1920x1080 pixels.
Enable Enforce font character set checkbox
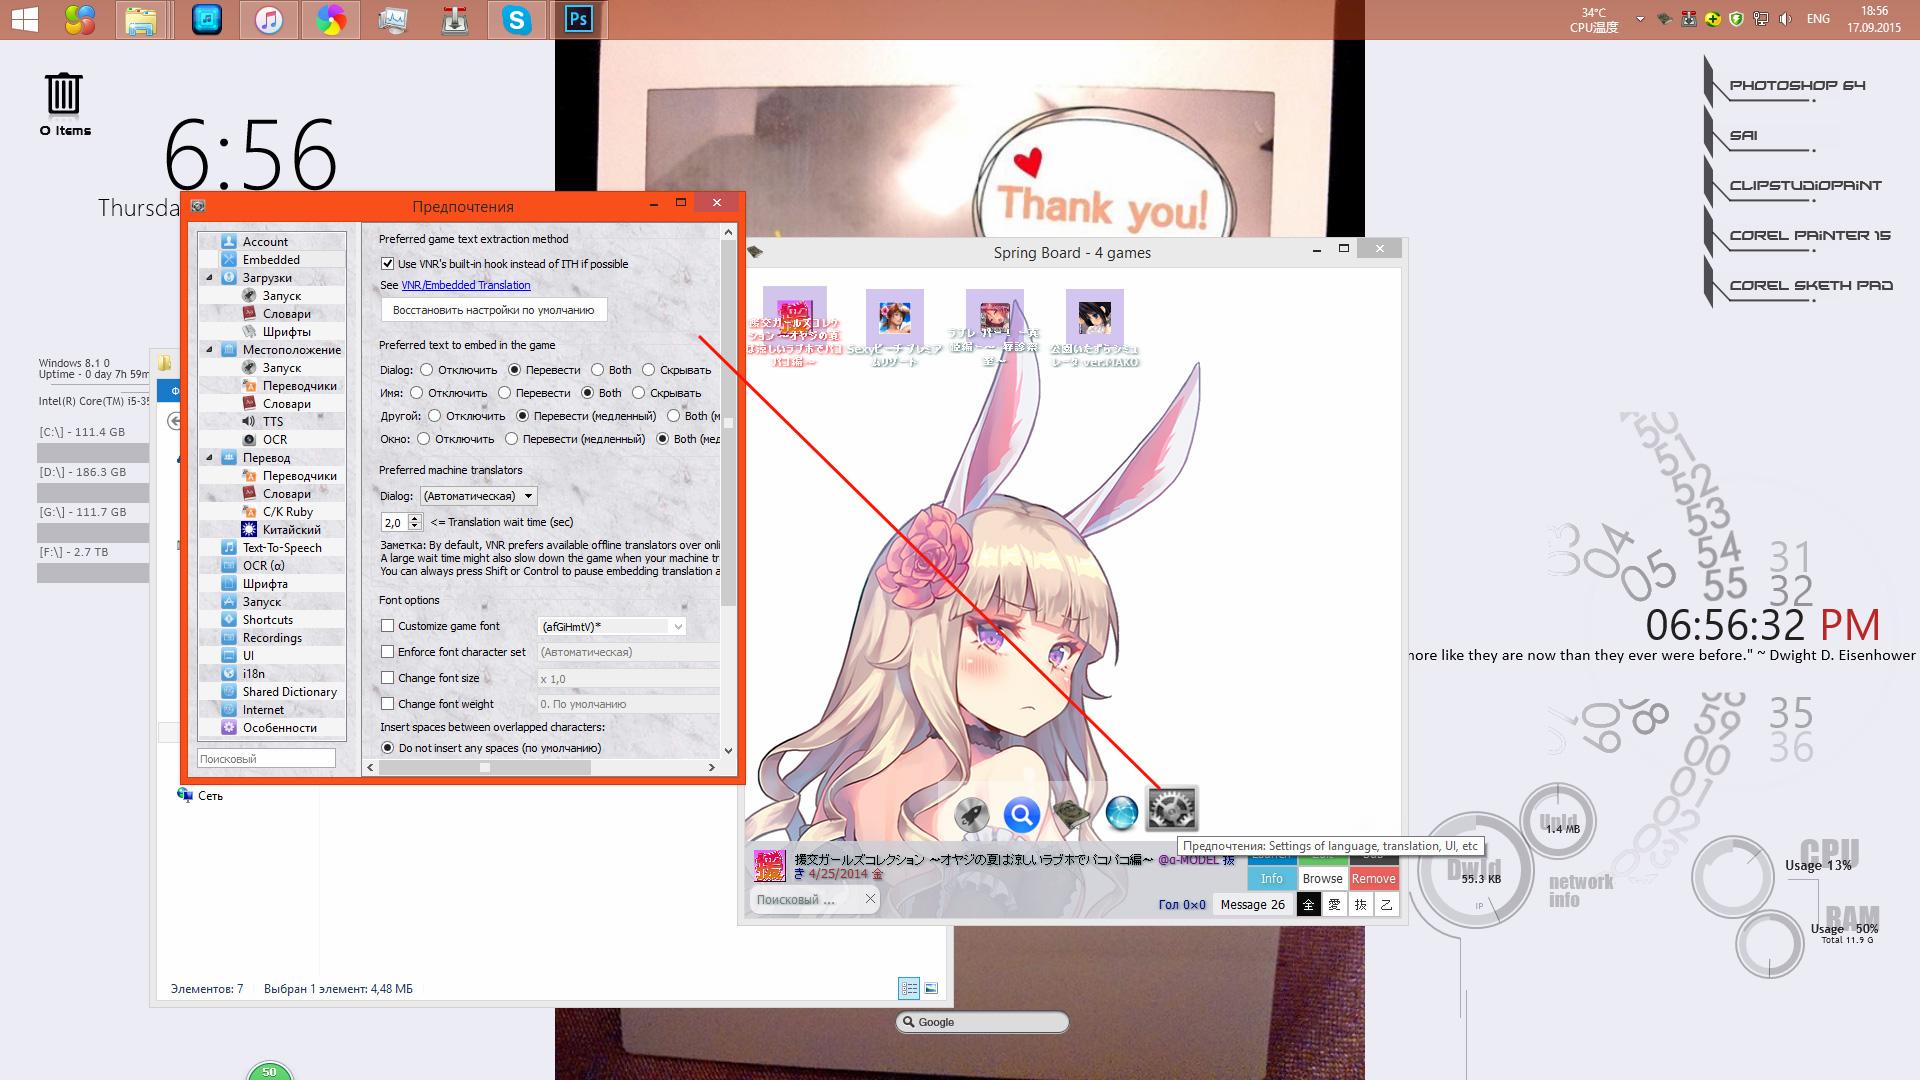pyautogui.click(x=387, y=652)
